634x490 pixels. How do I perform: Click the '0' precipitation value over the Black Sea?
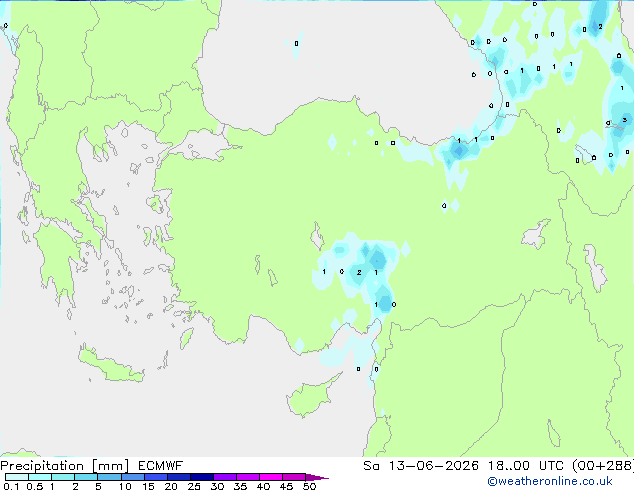point(296,43)
